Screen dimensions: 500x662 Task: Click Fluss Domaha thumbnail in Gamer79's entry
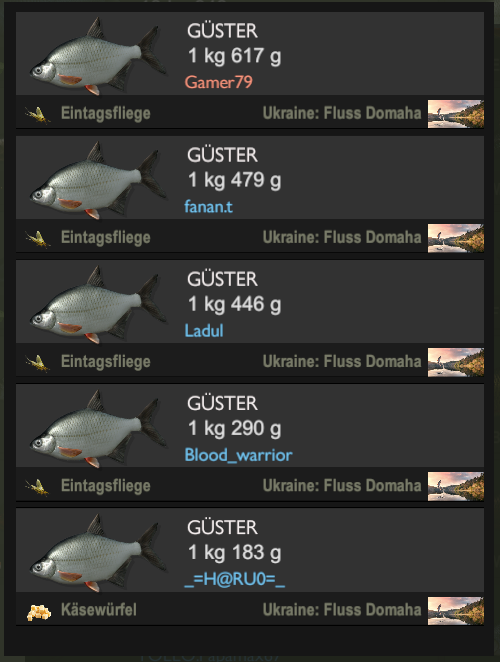coord(456,114)
